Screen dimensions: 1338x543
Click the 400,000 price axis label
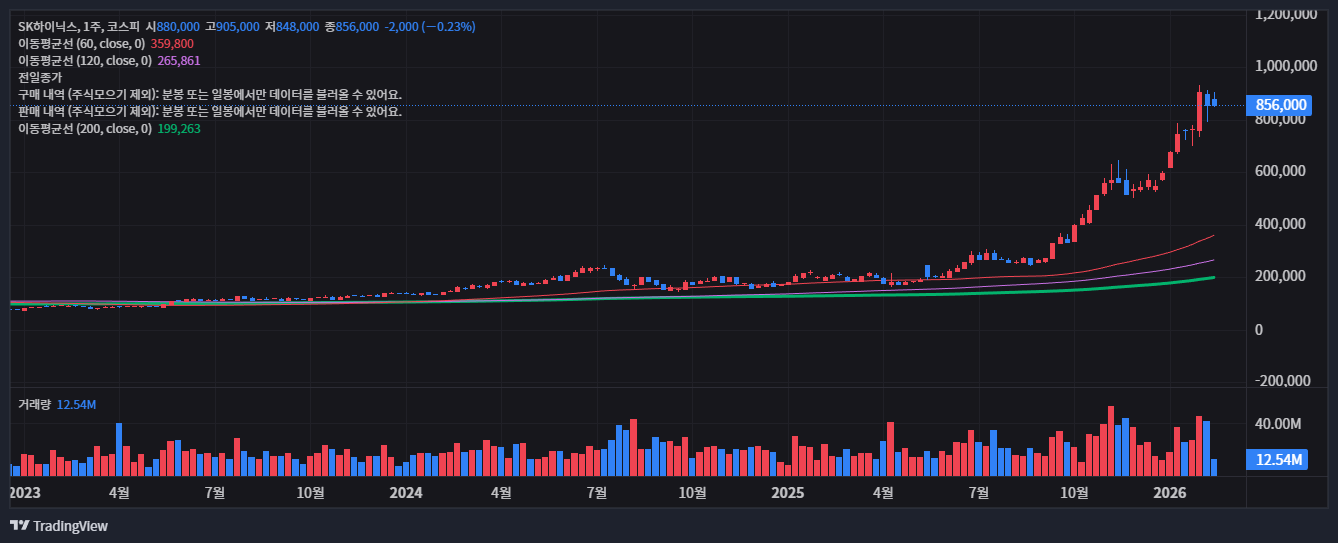[1279, 224]
